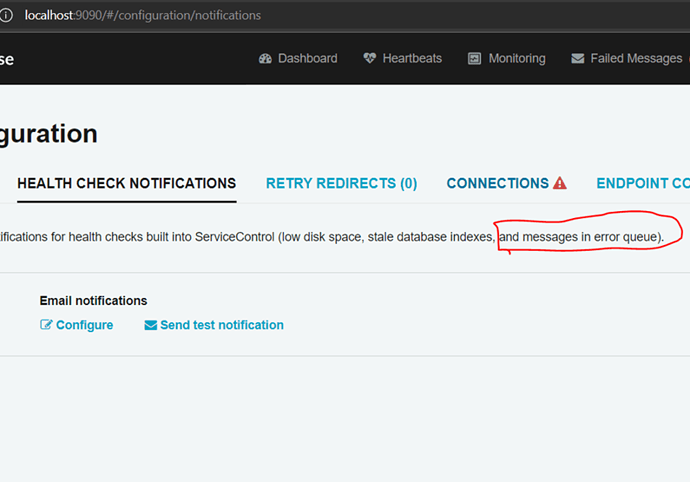Image resolution: width=690 pixels, height=482 pixels.
Task: Click Send test notification link
Action: click(214, 325)
